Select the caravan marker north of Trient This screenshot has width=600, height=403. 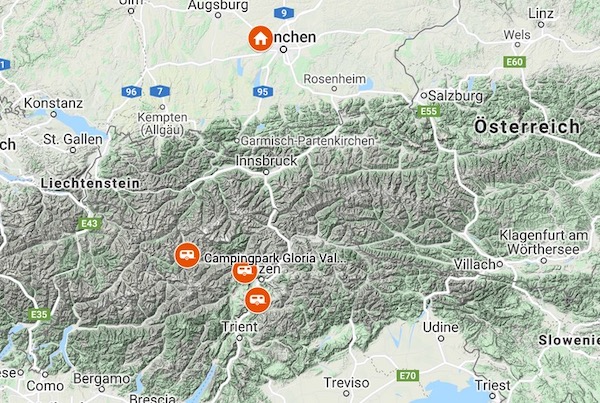pyautogui.click(x=258, y=300)
